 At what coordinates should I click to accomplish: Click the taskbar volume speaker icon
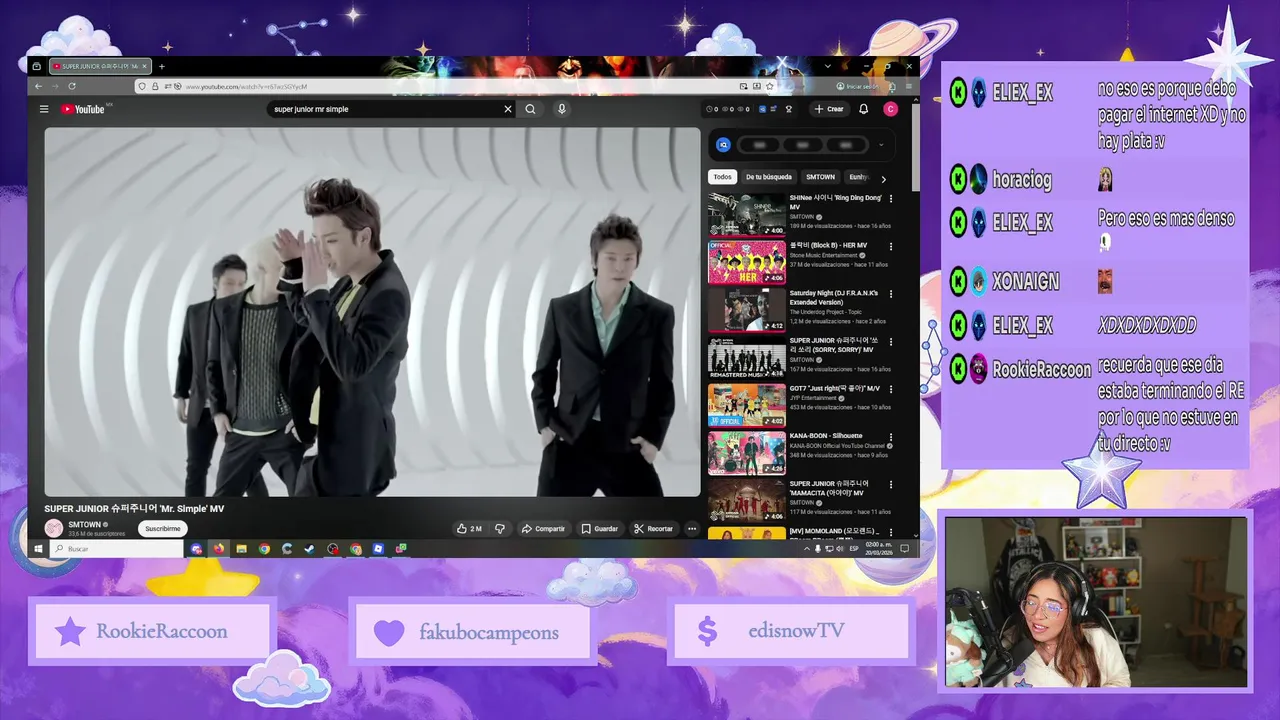[841, 549]
